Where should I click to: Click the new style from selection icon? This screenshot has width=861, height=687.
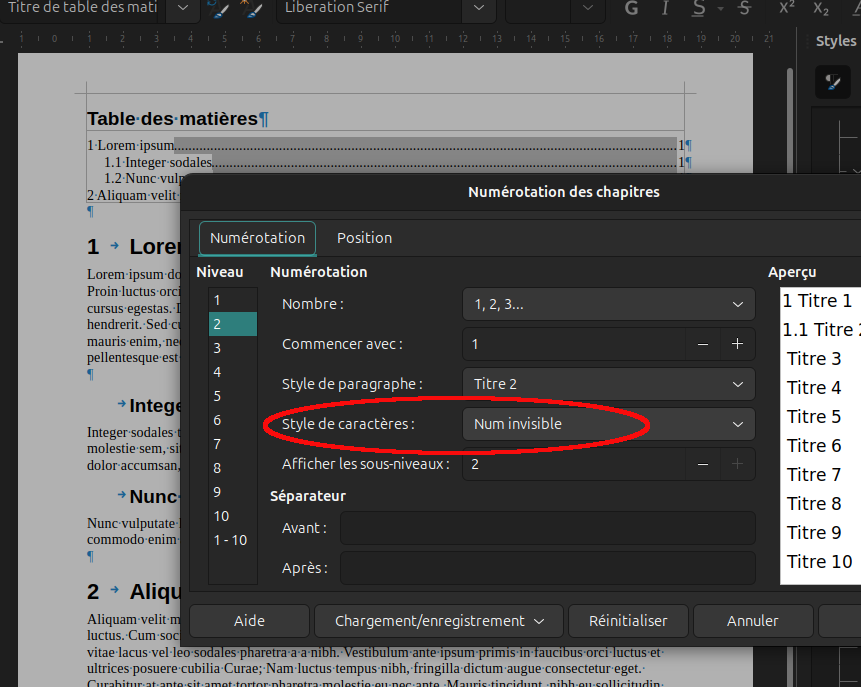[250, 8]
